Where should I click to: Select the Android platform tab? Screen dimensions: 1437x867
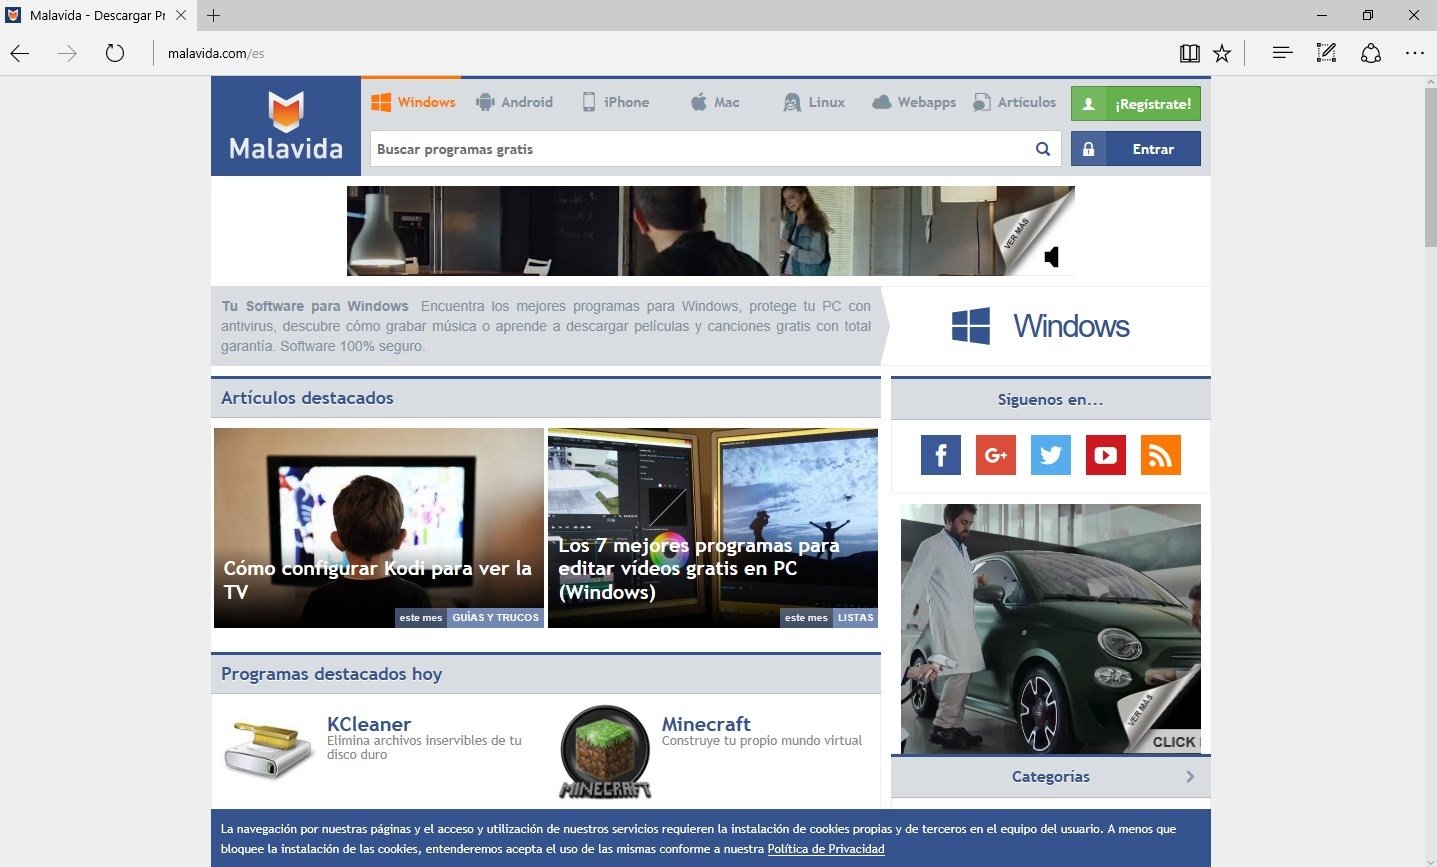point(514,102)
